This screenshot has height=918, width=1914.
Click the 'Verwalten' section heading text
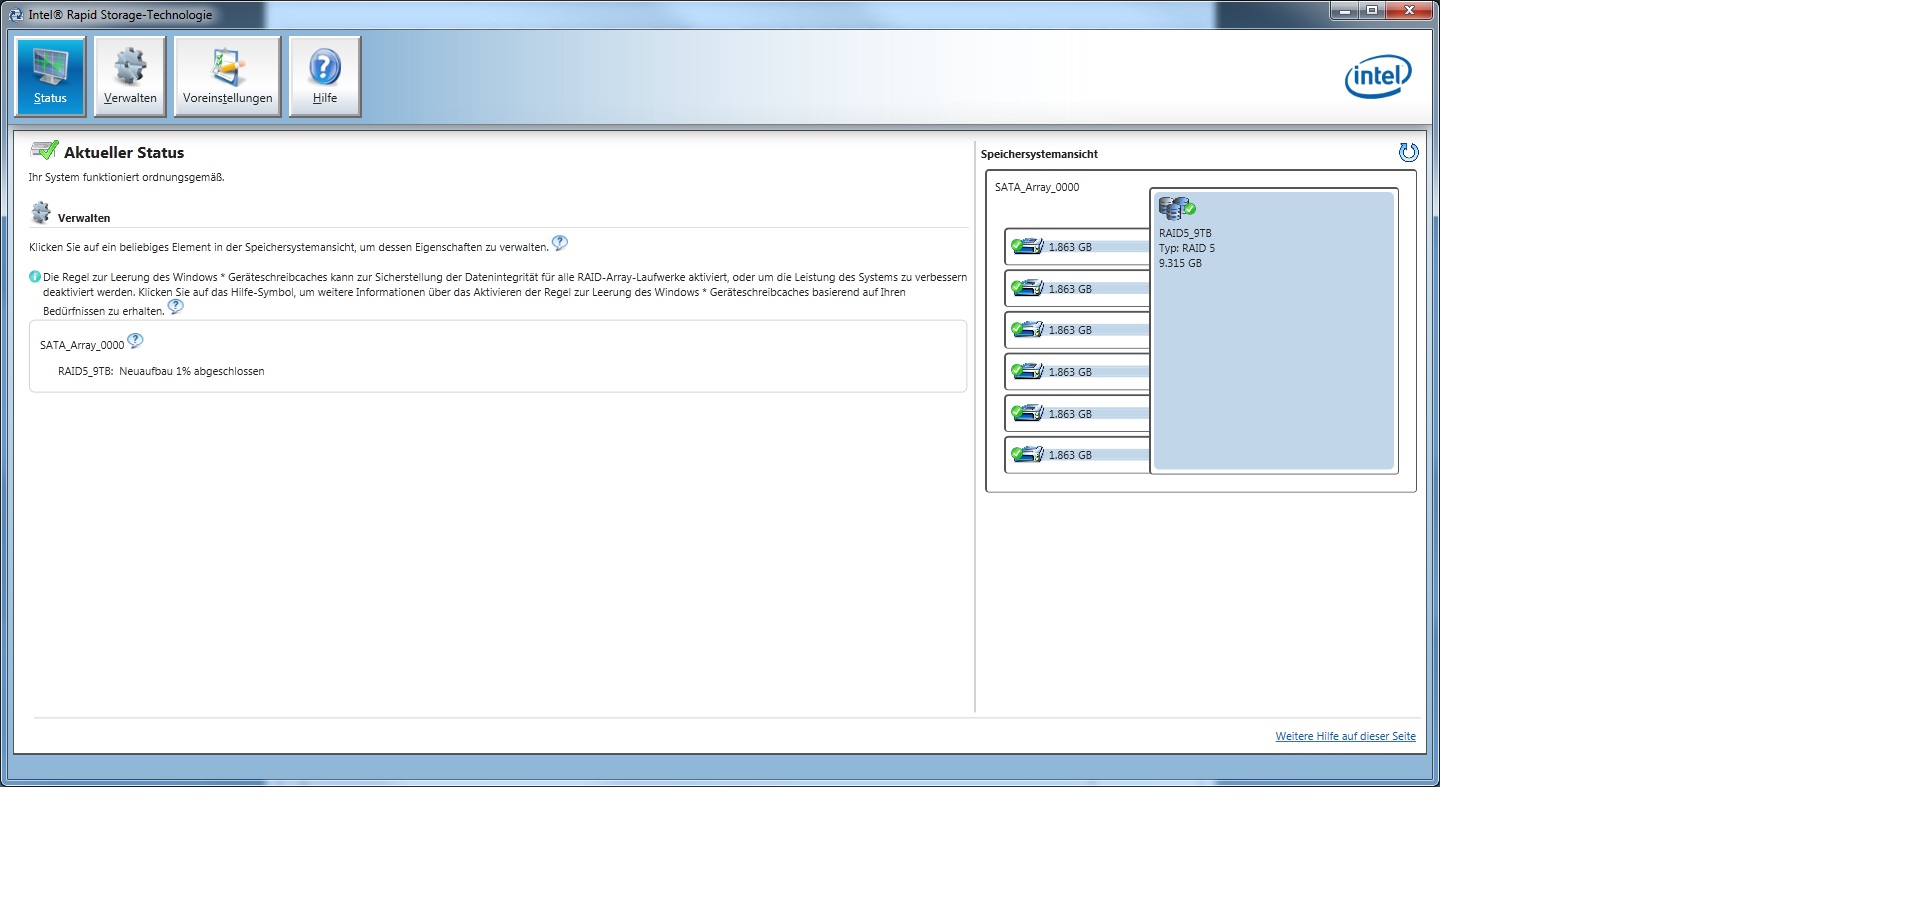click(x=84, y=218)
